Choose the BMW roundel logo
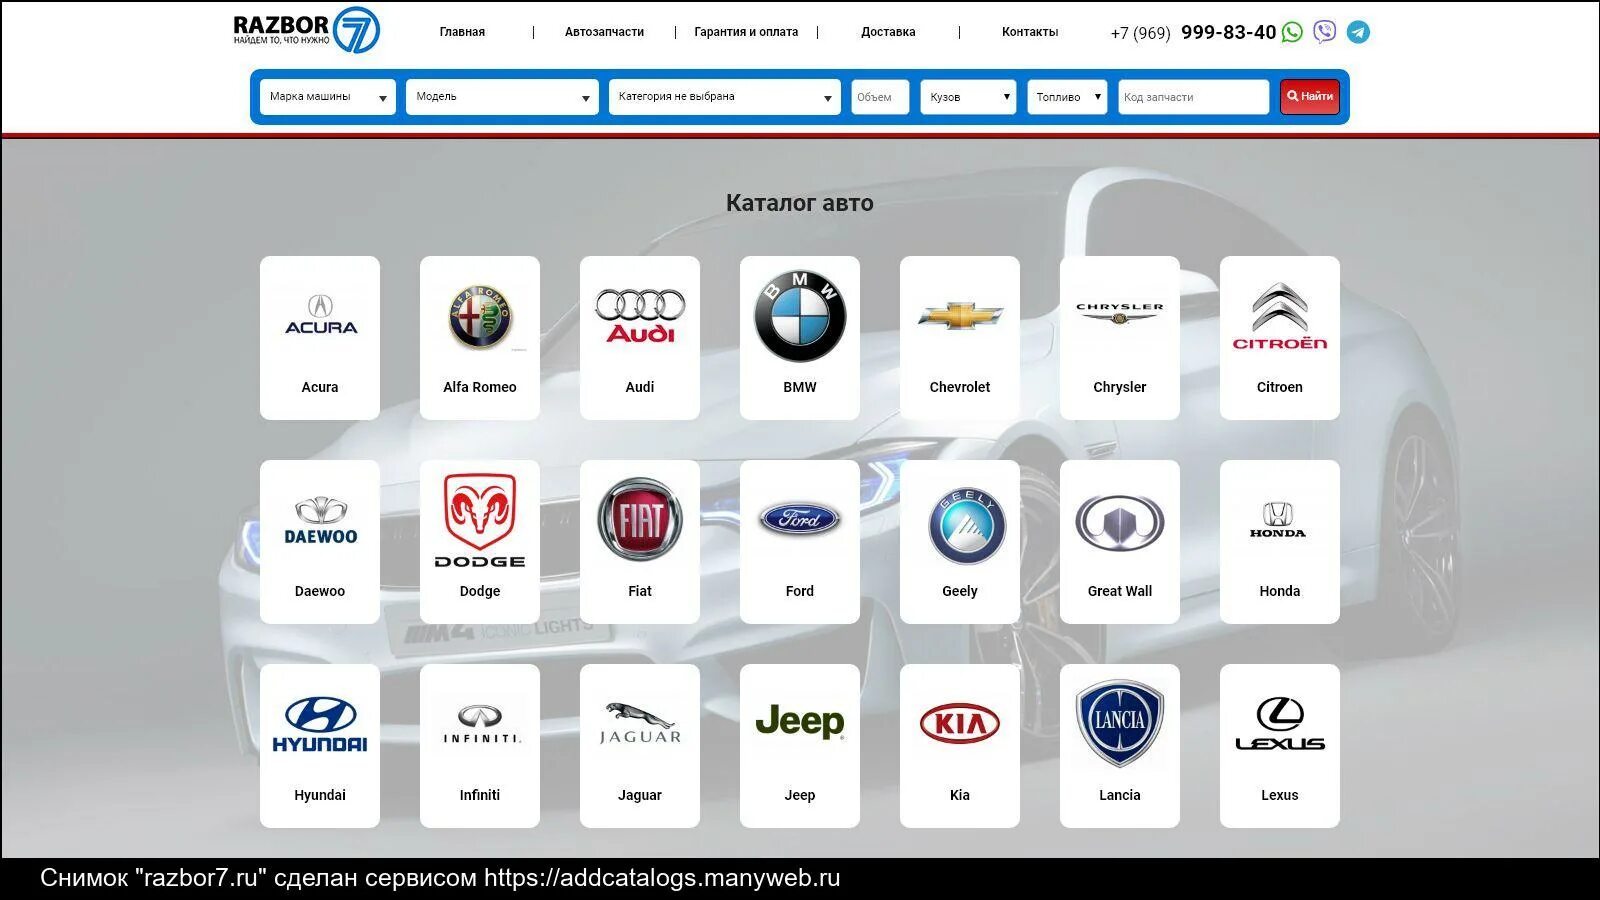The width and height of the screenshot is (1600, 900). click(x=800, y=316)
